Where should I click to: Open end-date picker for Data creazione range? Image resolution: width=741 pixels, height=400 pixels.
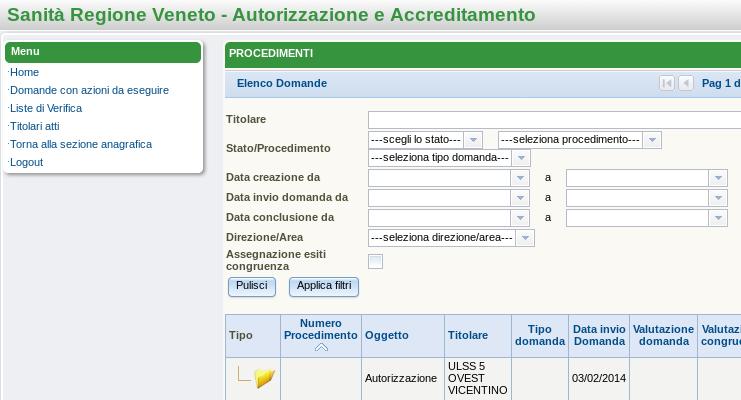(x=717, y=178)
